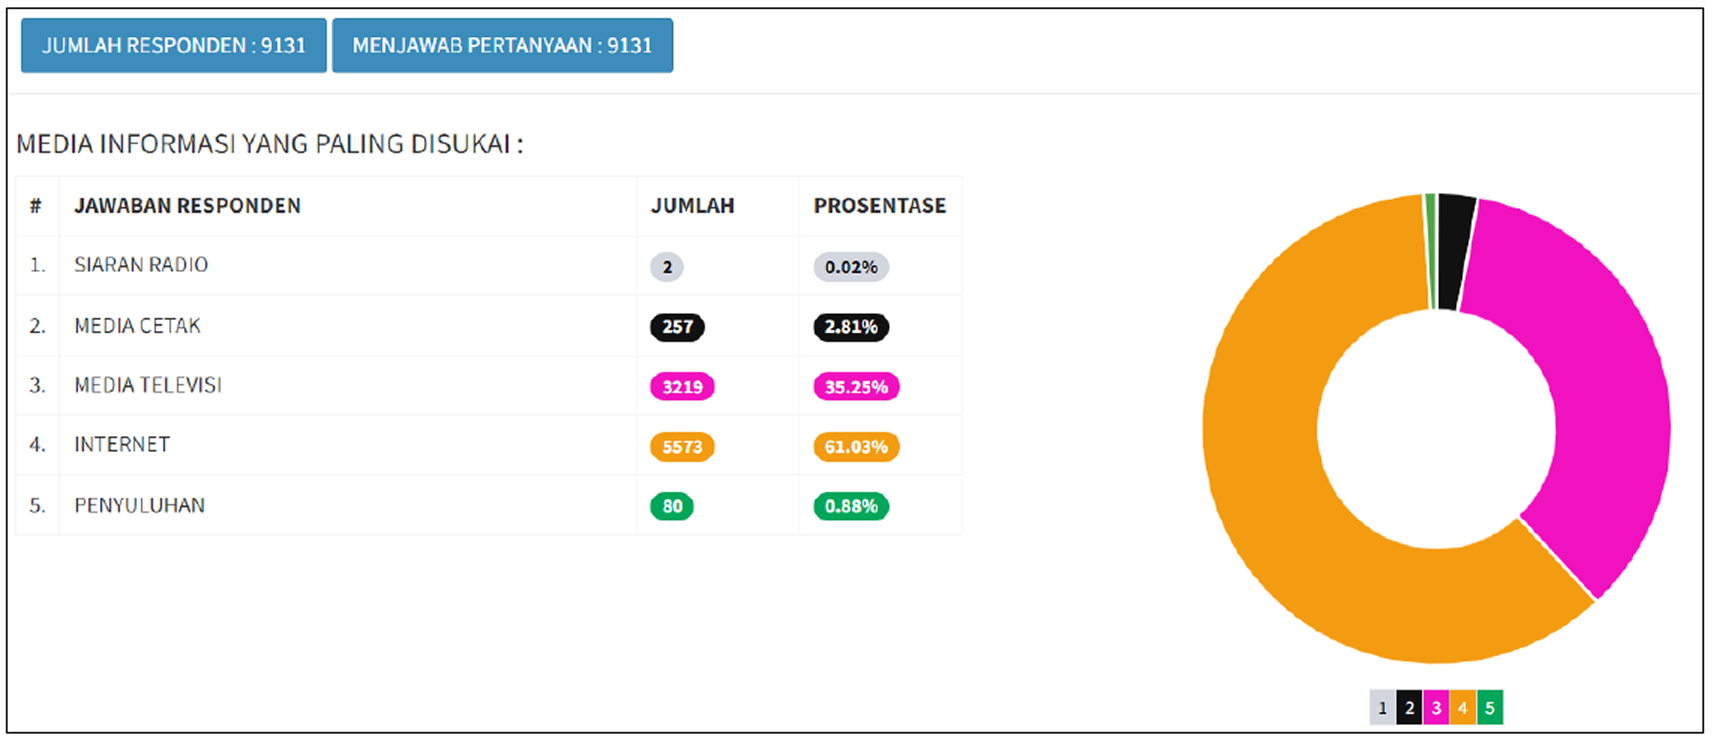Screen dimensions: 1712x741
Task: Click the PROSENTASE column header
Action: (879, 206)
